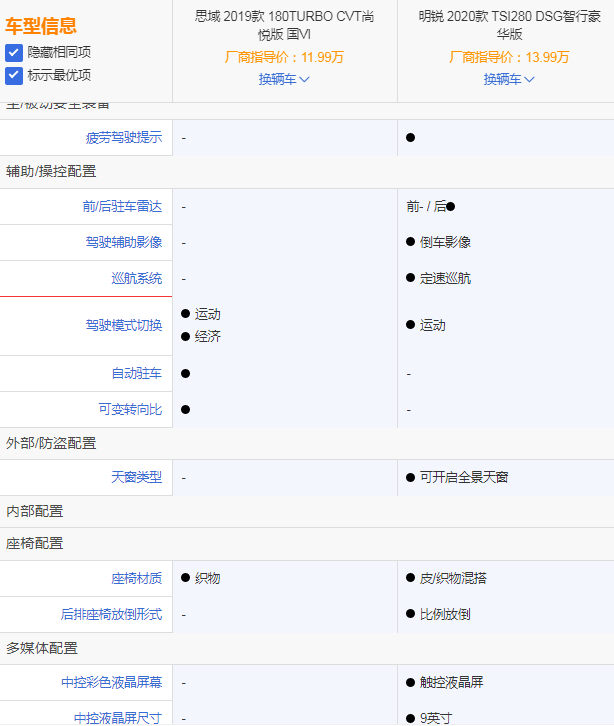
Task: Click the 外部/防盗配置 section header
Action: coord(51,443)
